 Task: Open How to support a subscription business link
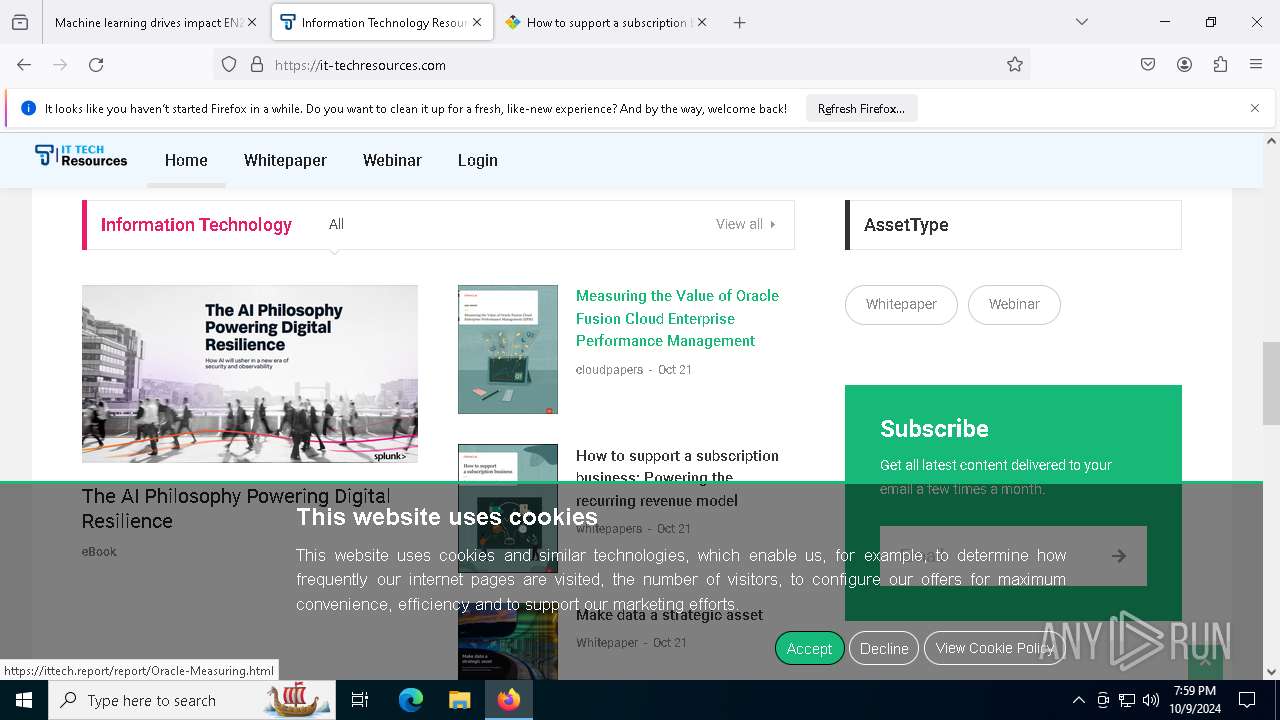pos(677,478)
